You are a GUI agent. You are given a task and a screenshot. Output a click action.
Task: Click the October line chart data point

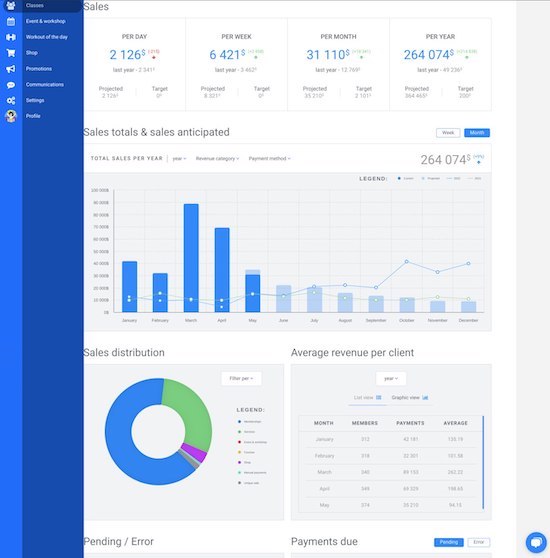point(407,262)
